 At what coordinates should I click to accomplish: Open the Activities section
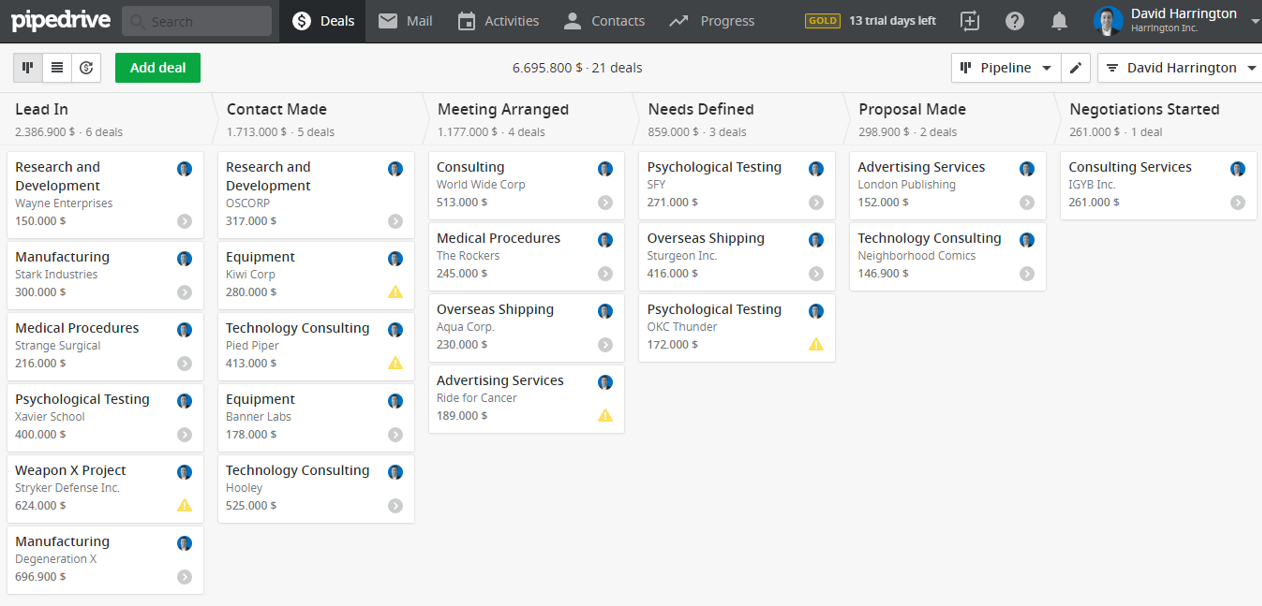(497, 20)
